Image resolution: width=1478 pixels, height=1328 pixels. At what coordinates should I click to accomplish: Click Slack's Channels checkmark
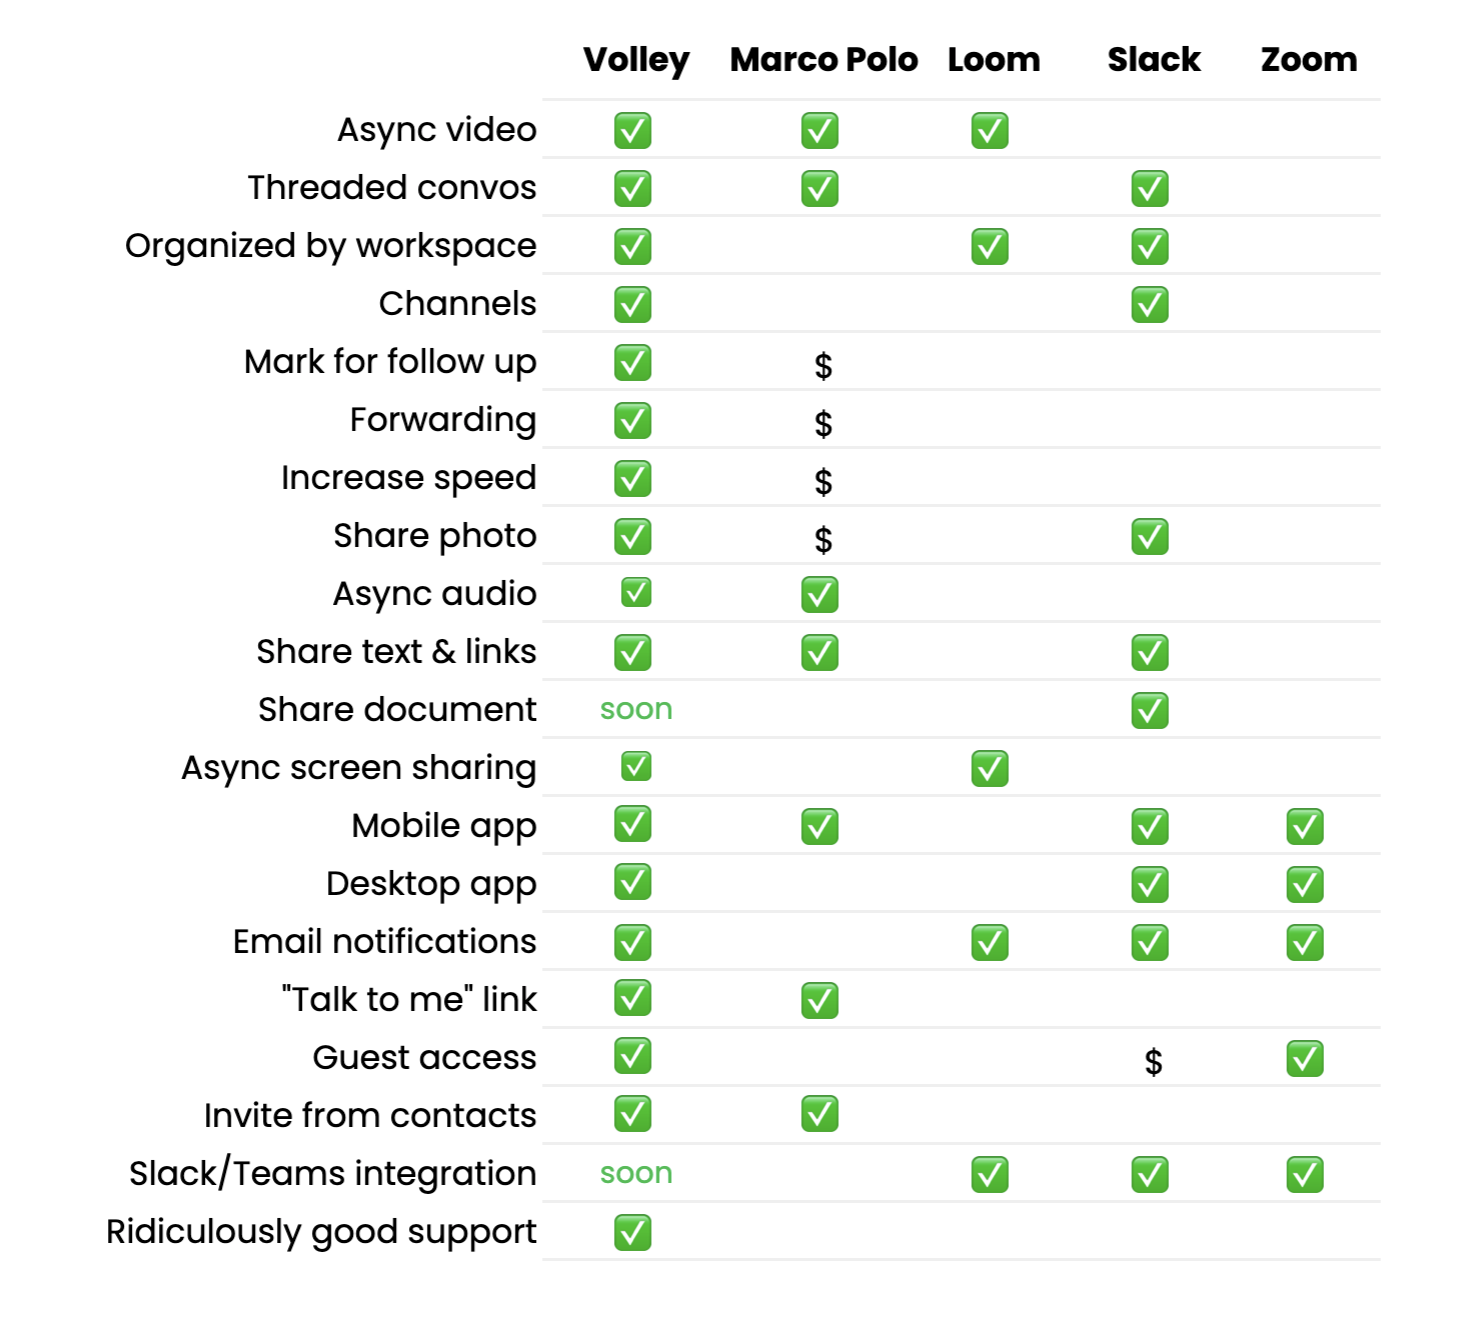(x=1150, y=304)
